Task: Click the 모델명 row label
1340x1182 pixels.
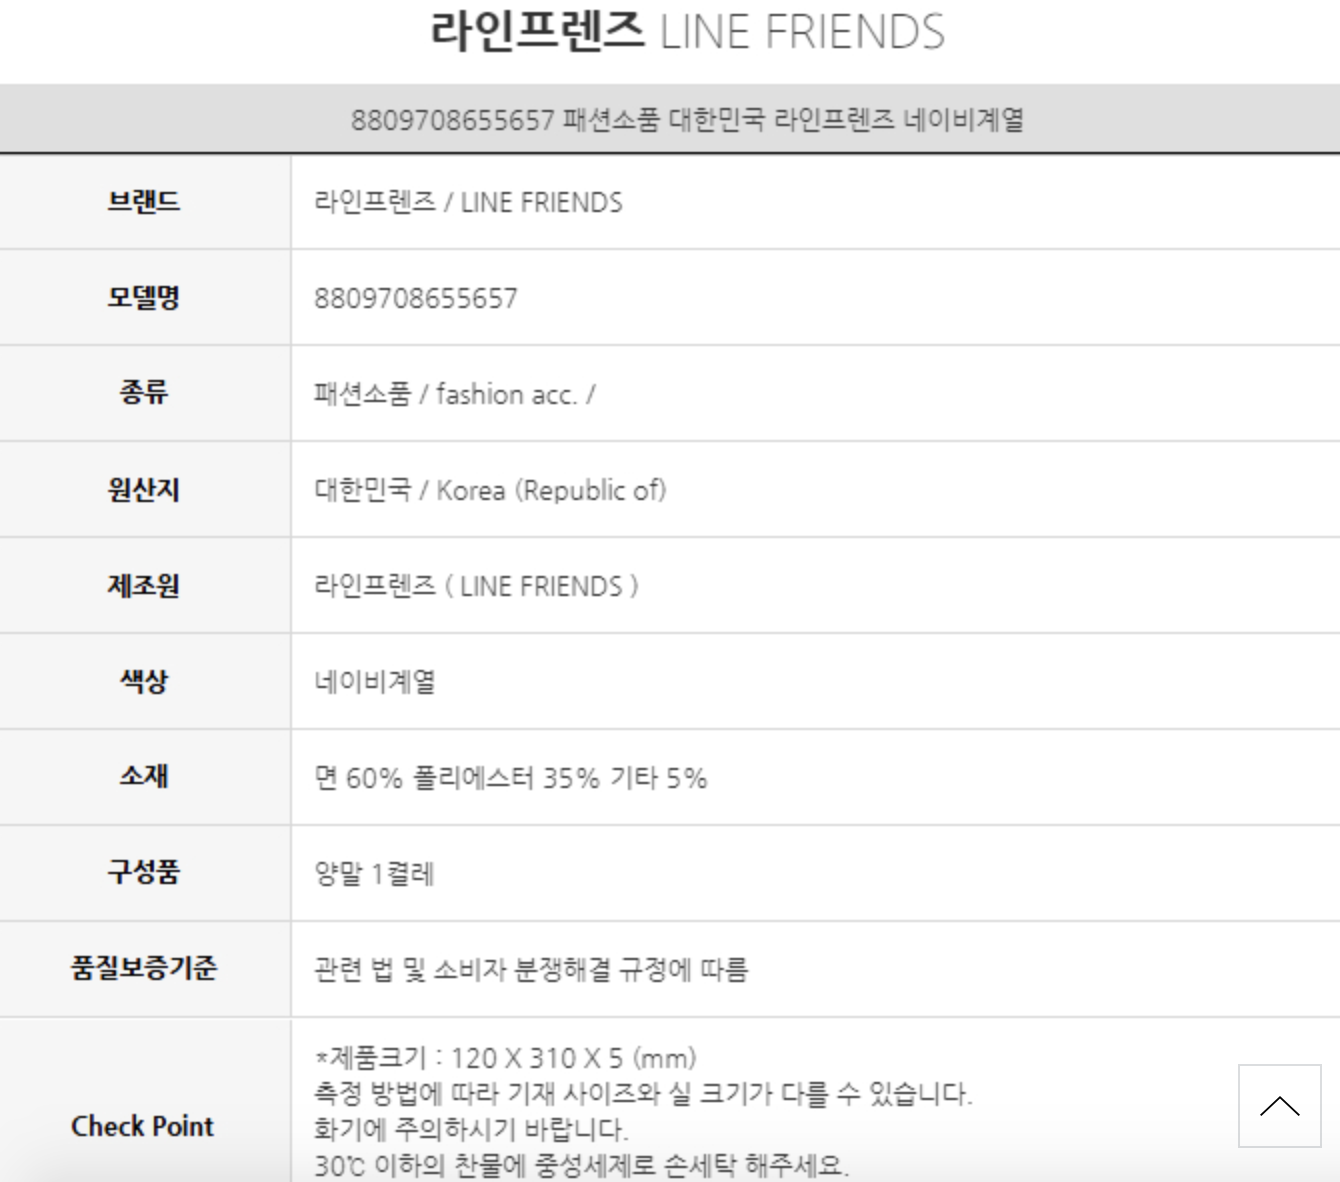Action: pyautogui.click(x=144, y=298)
